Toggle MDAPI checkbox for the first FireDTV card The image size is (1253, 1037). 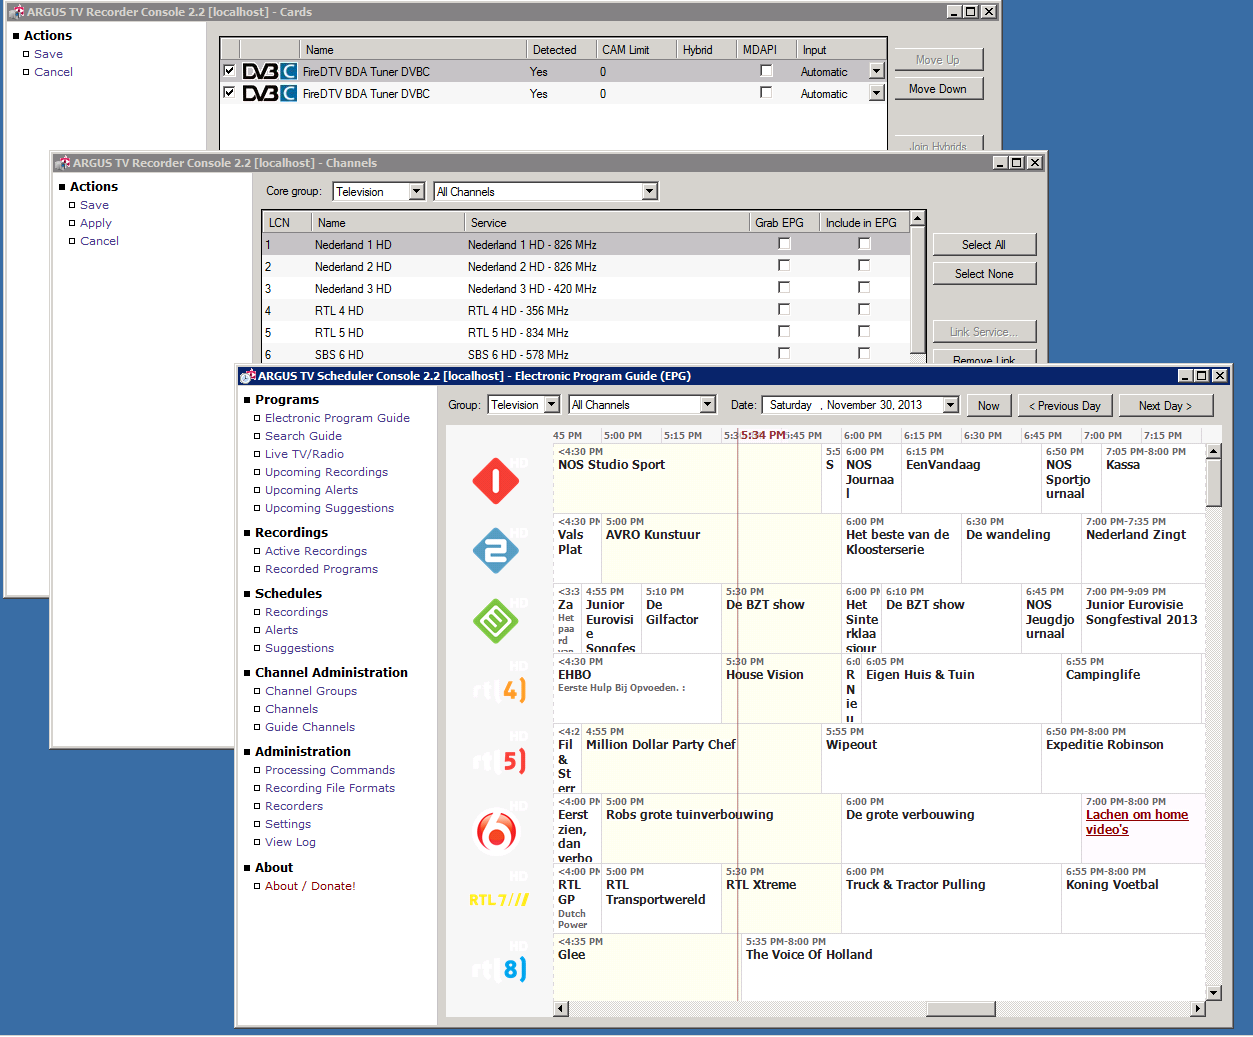click(766, 71)
